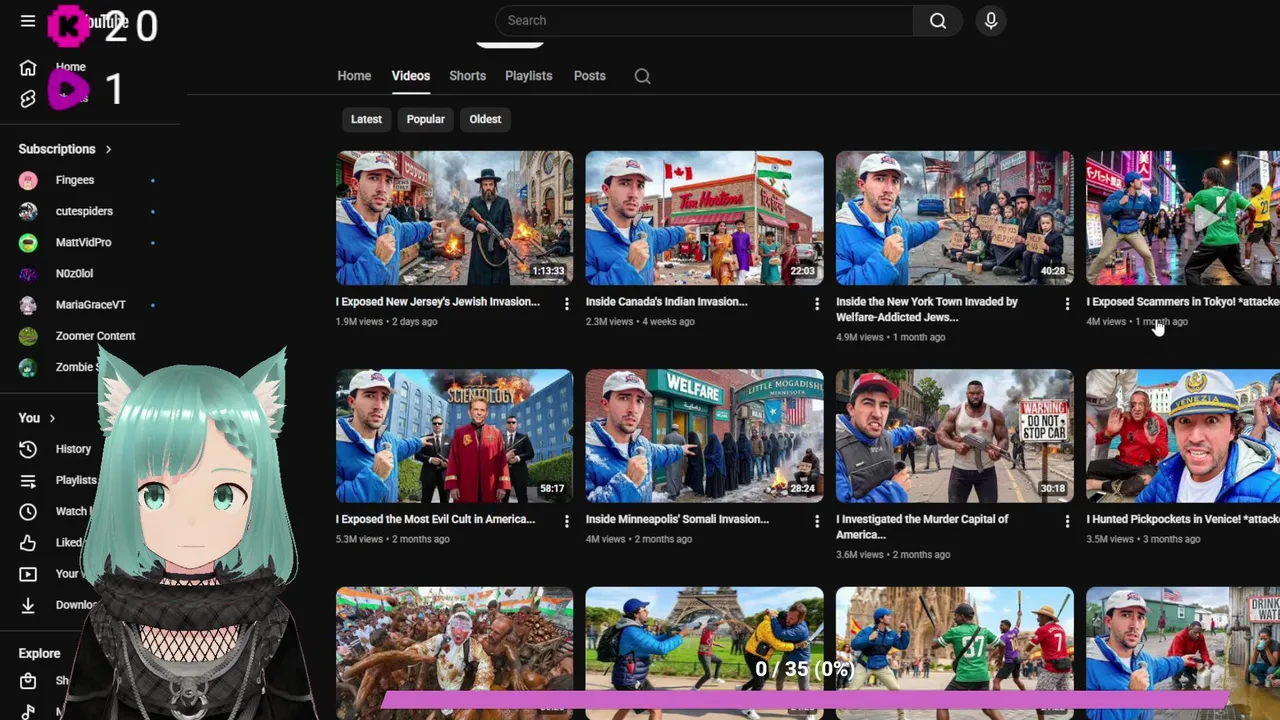1280x720 pixels.
Task: Sort videos by Latest chip
Action: pyautogui.click(x=366, y=119)
